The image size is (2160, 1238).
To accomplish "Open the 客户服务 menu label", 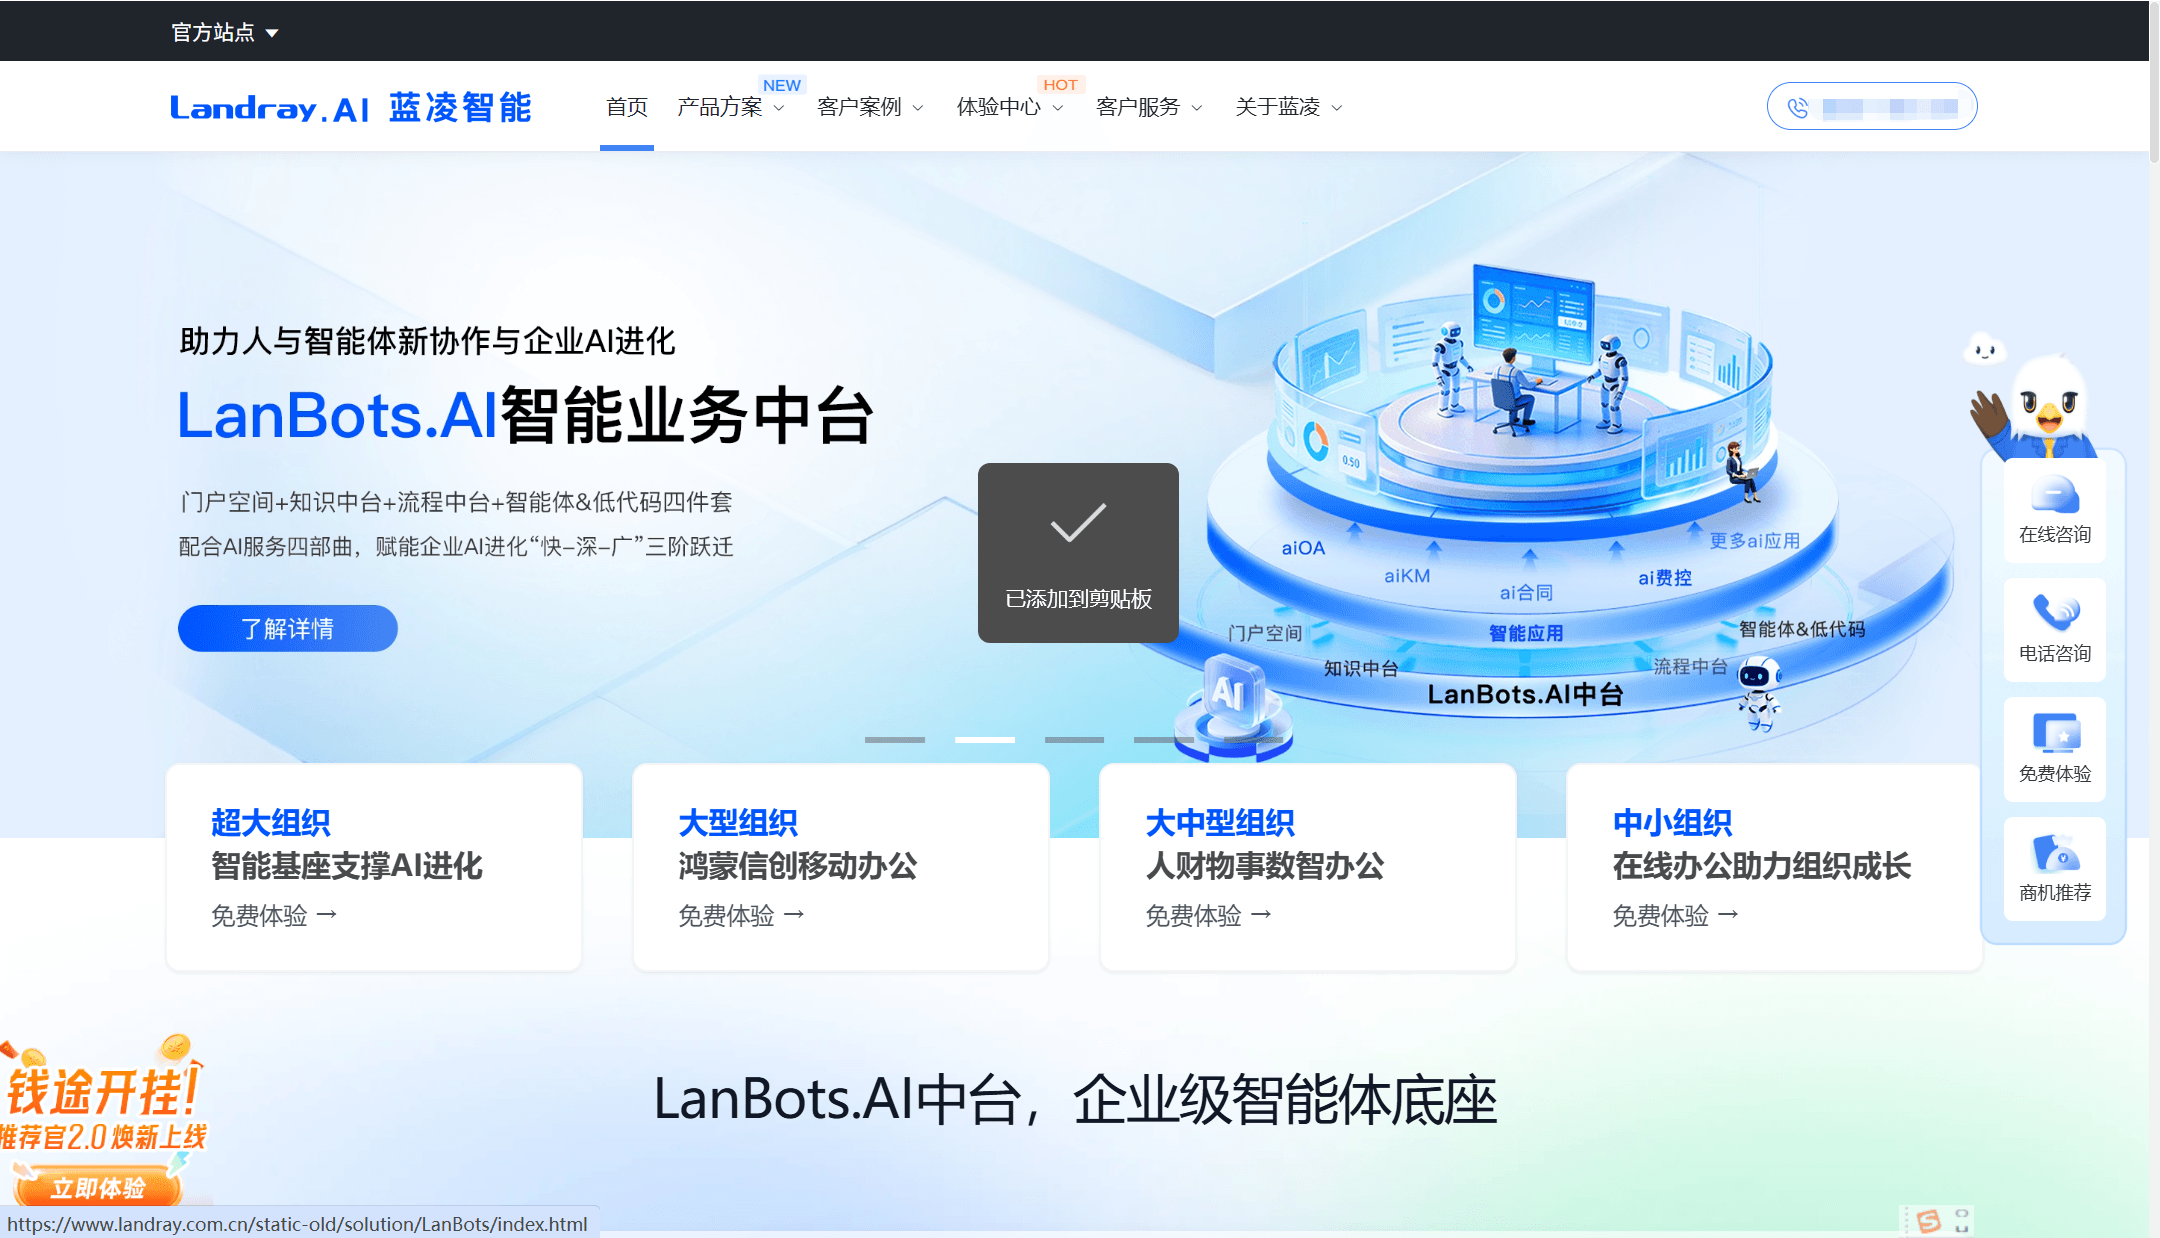I will click(x=1138, y=107).
